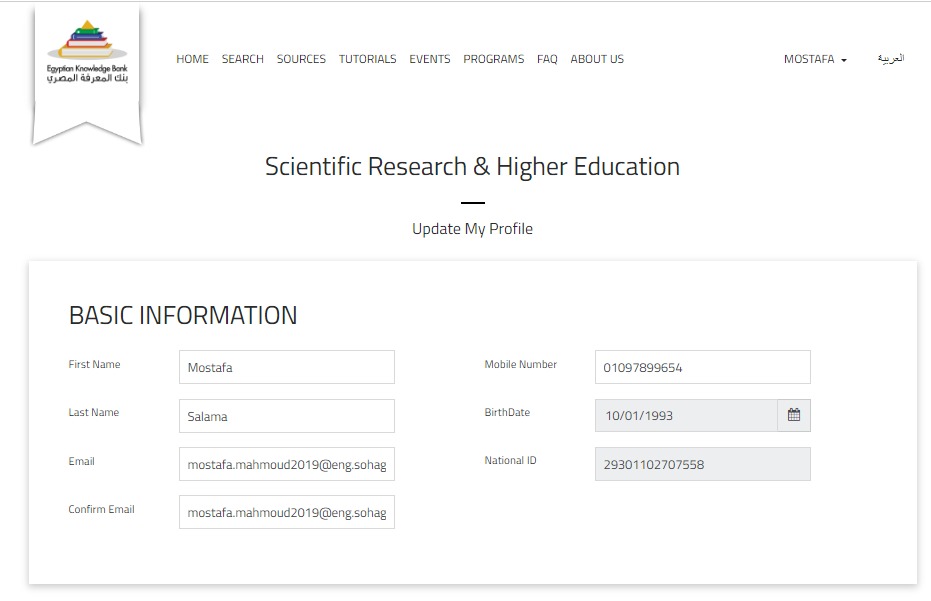
Task: Focus the Last Name text box
Action: coord(287,416)
